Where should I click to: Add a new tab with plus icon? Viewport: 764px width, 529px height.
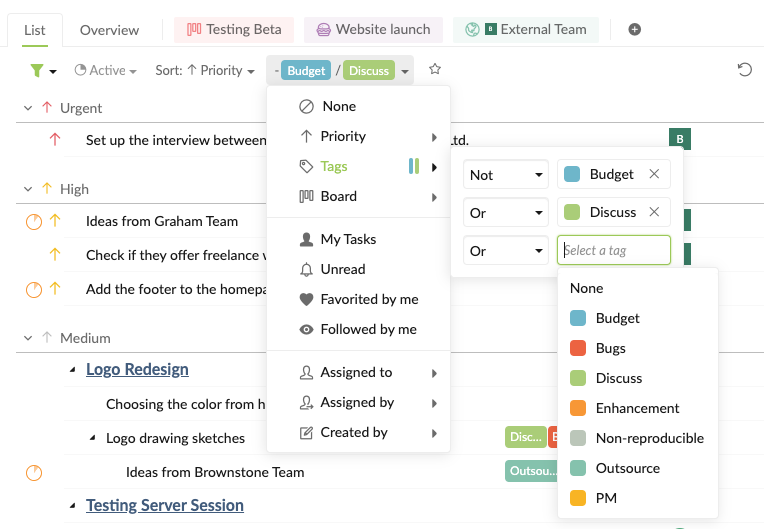634,30
